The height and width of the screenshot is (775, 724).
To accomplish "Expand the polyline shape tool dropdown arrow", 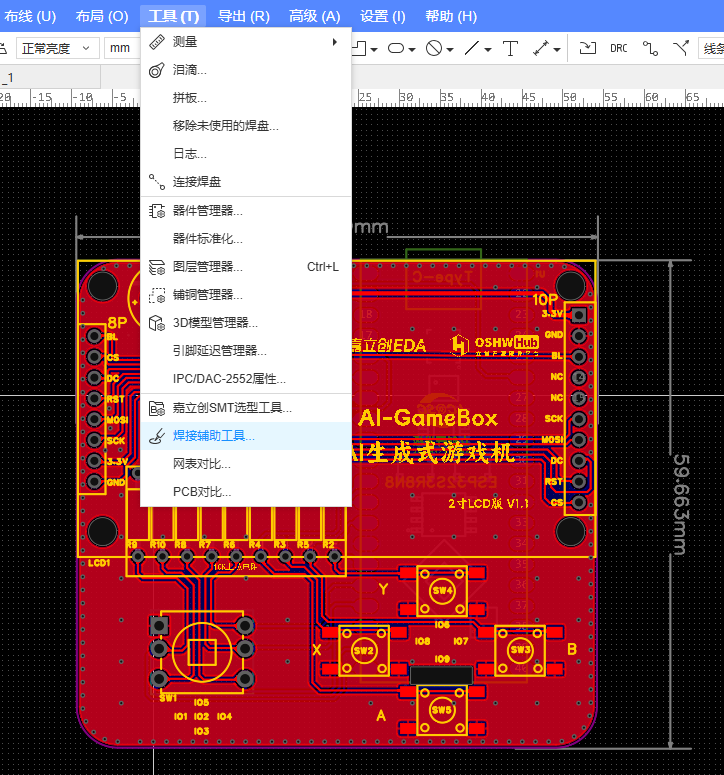I will coord(374,49).
